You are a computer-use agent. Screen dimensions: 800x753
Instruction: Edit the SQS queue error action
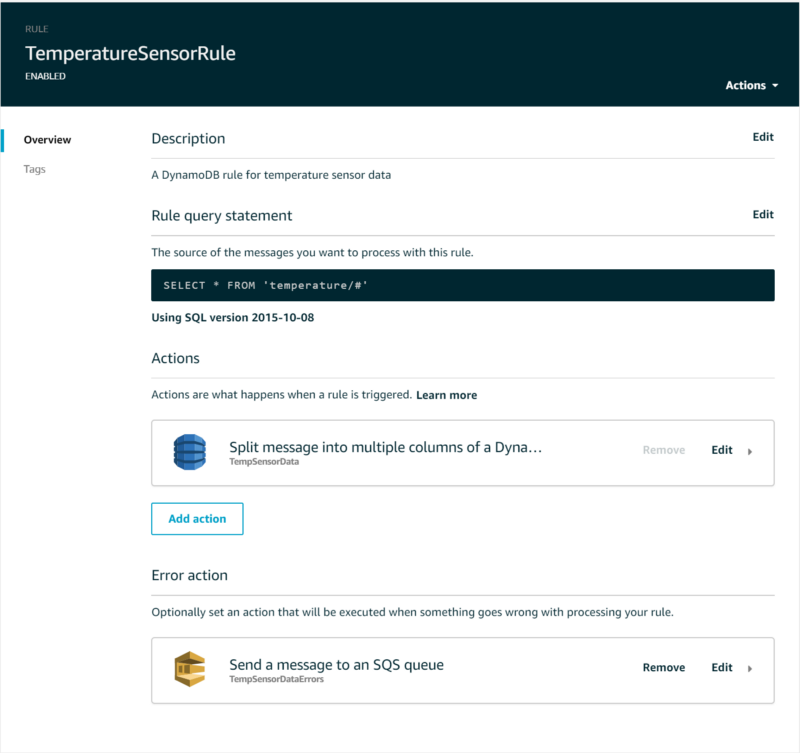(722, 667)
